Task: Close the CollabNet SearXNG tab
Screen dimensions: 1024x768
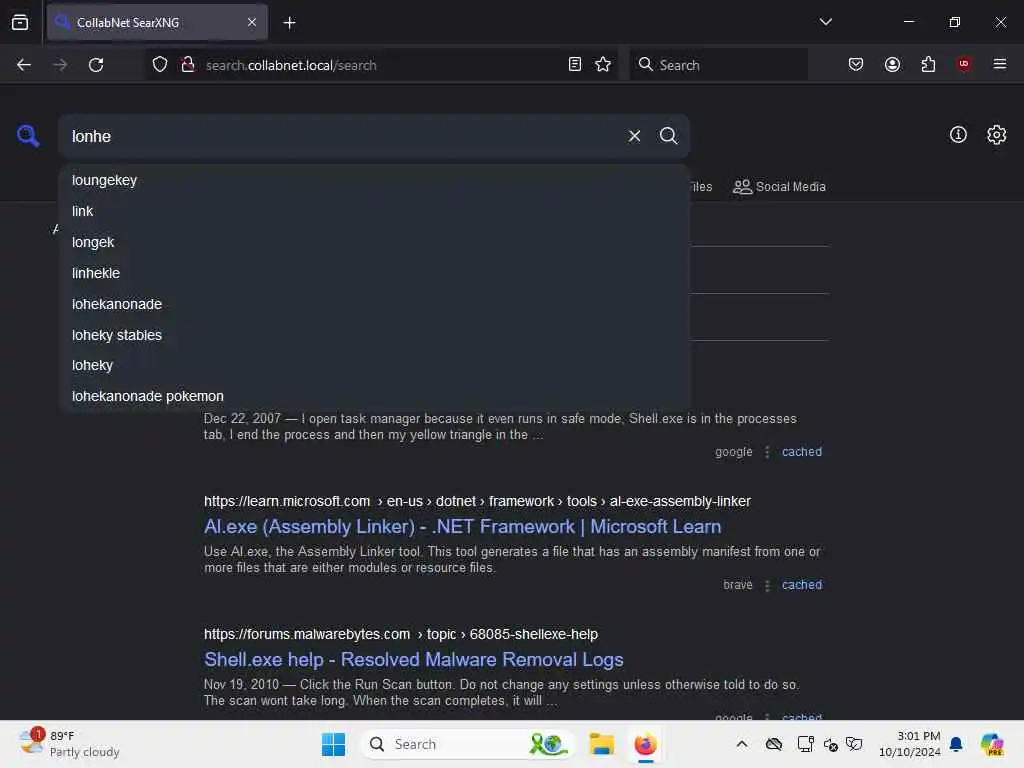Action: coord(252,22)
